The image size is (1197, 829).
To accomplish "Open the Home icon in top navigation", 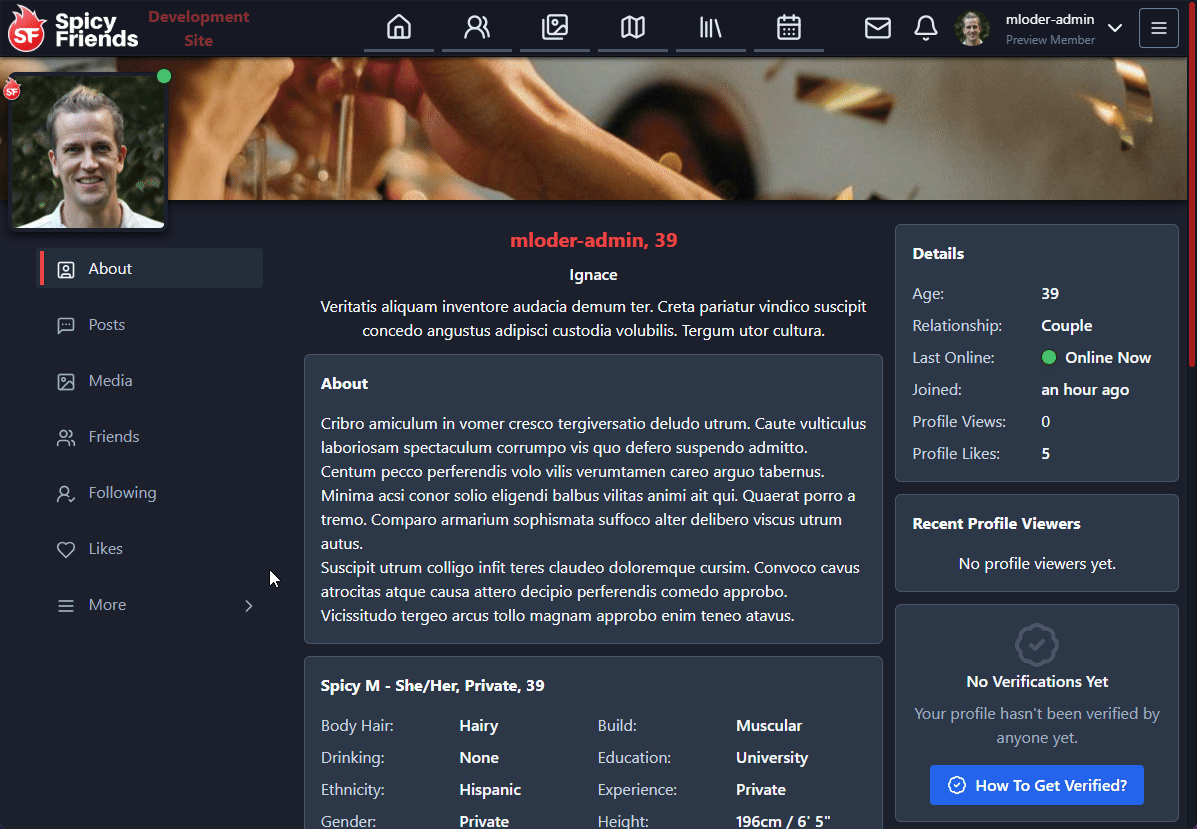I will click(x=399, y=28).
